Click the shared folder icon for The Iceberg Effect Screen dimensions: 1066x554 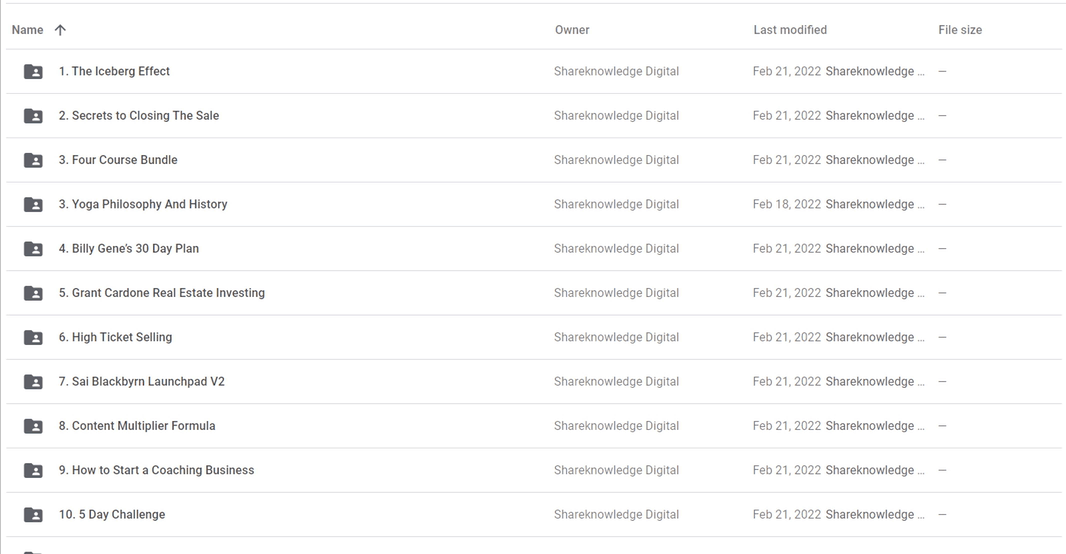(x=33, y=71)
